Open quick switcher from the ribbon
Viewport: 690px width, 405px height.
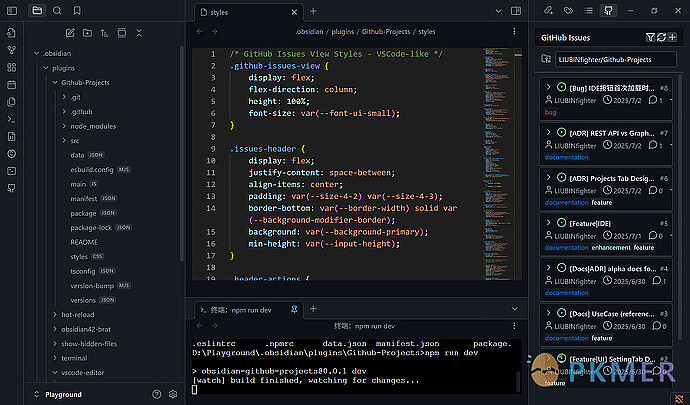tap(12, 33)
